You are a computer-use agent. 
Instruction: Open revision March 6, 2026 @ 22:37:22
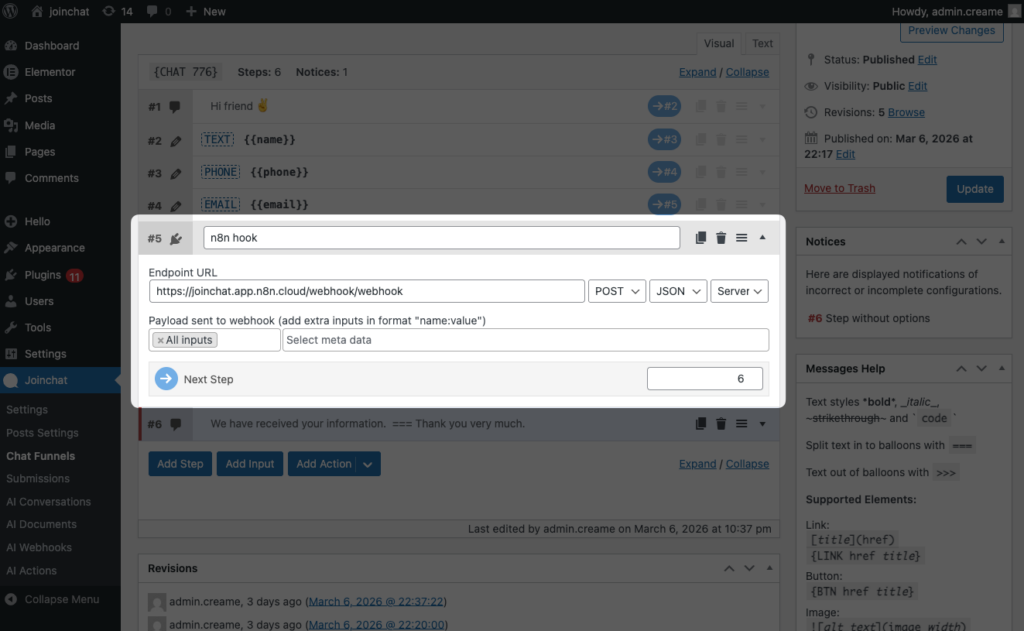click(376, 602)
